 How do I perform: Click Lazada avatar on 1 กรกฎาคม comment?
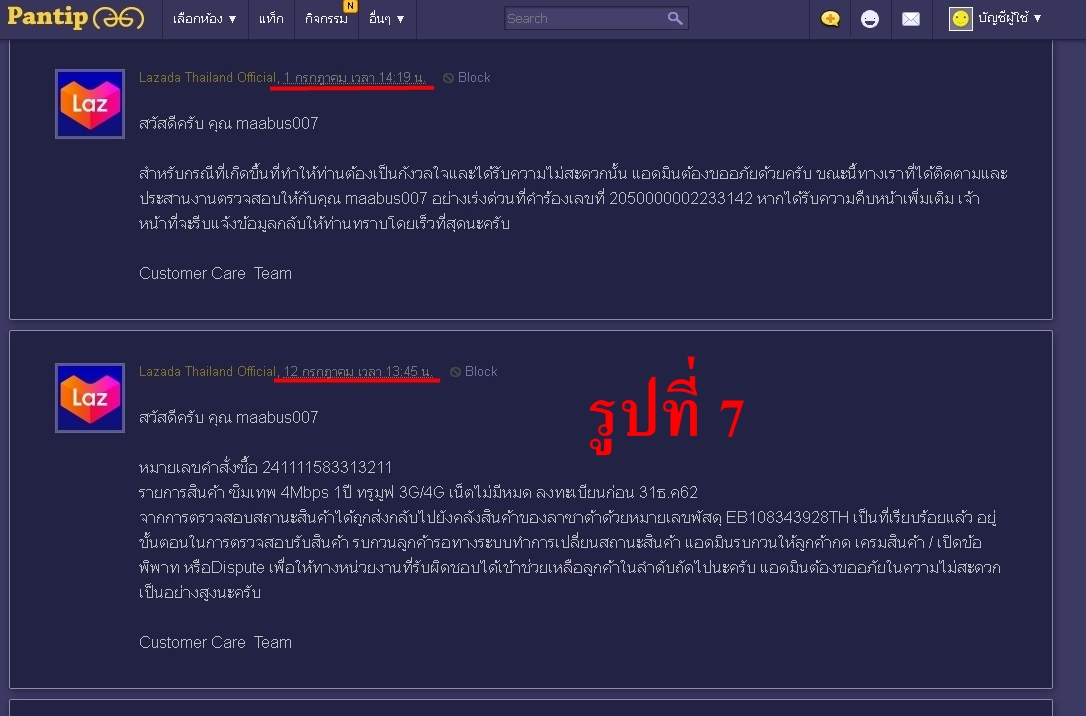pyautogui.click(x=90, y=104)
